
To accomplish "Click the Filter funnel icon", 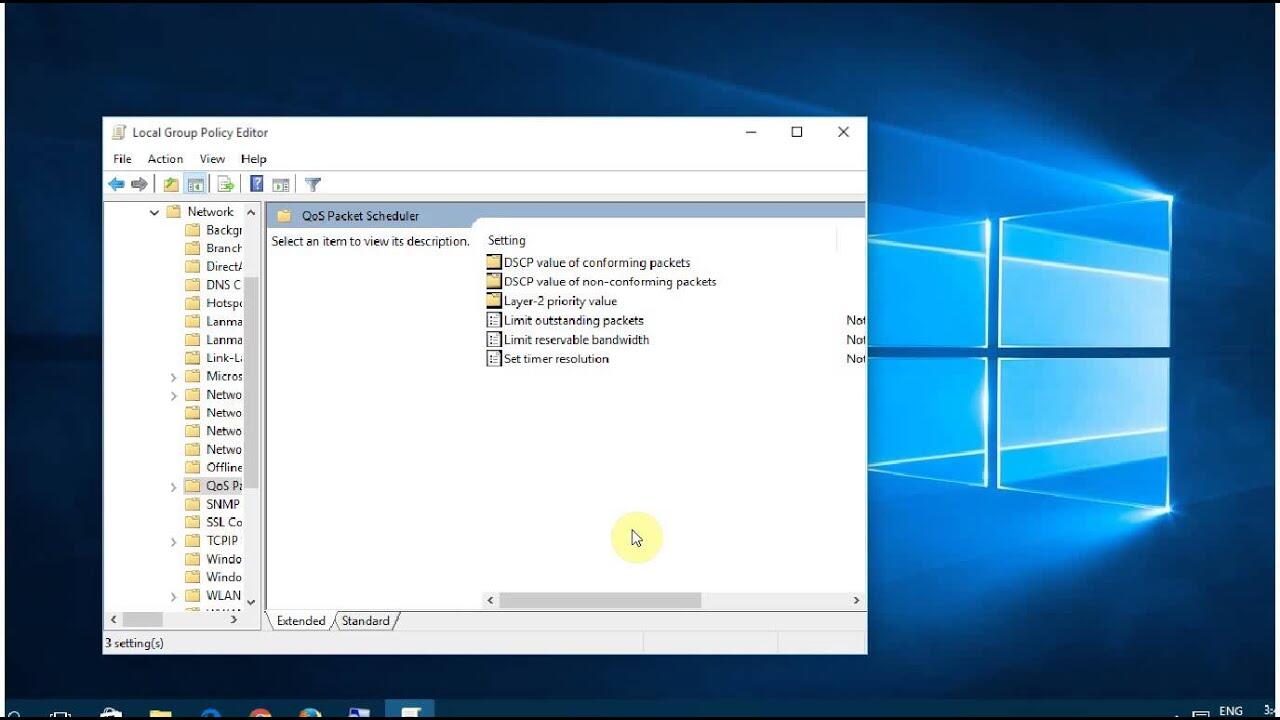I will tap(313, 184).
